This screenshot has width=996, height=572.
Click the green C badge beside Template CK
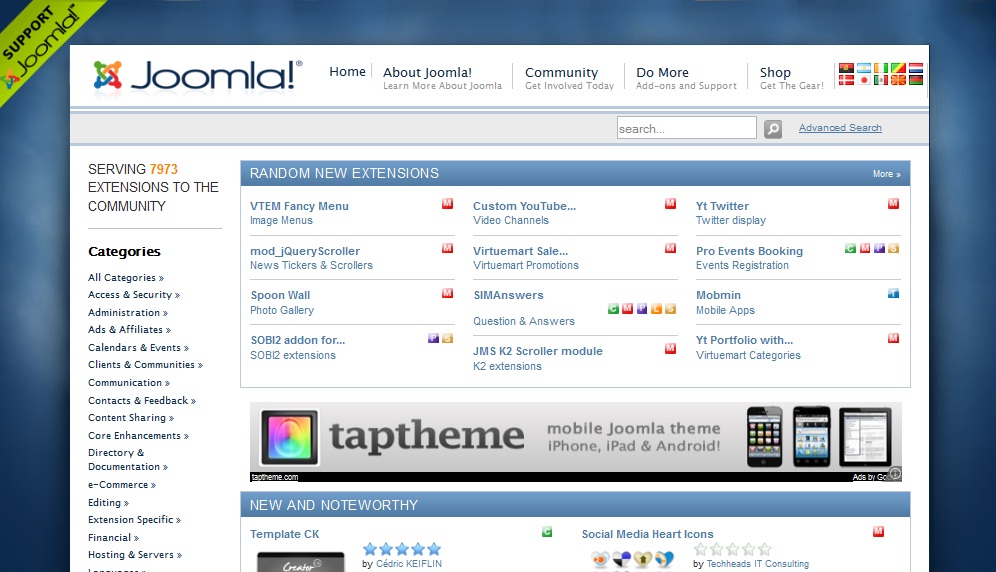point(547,532)
